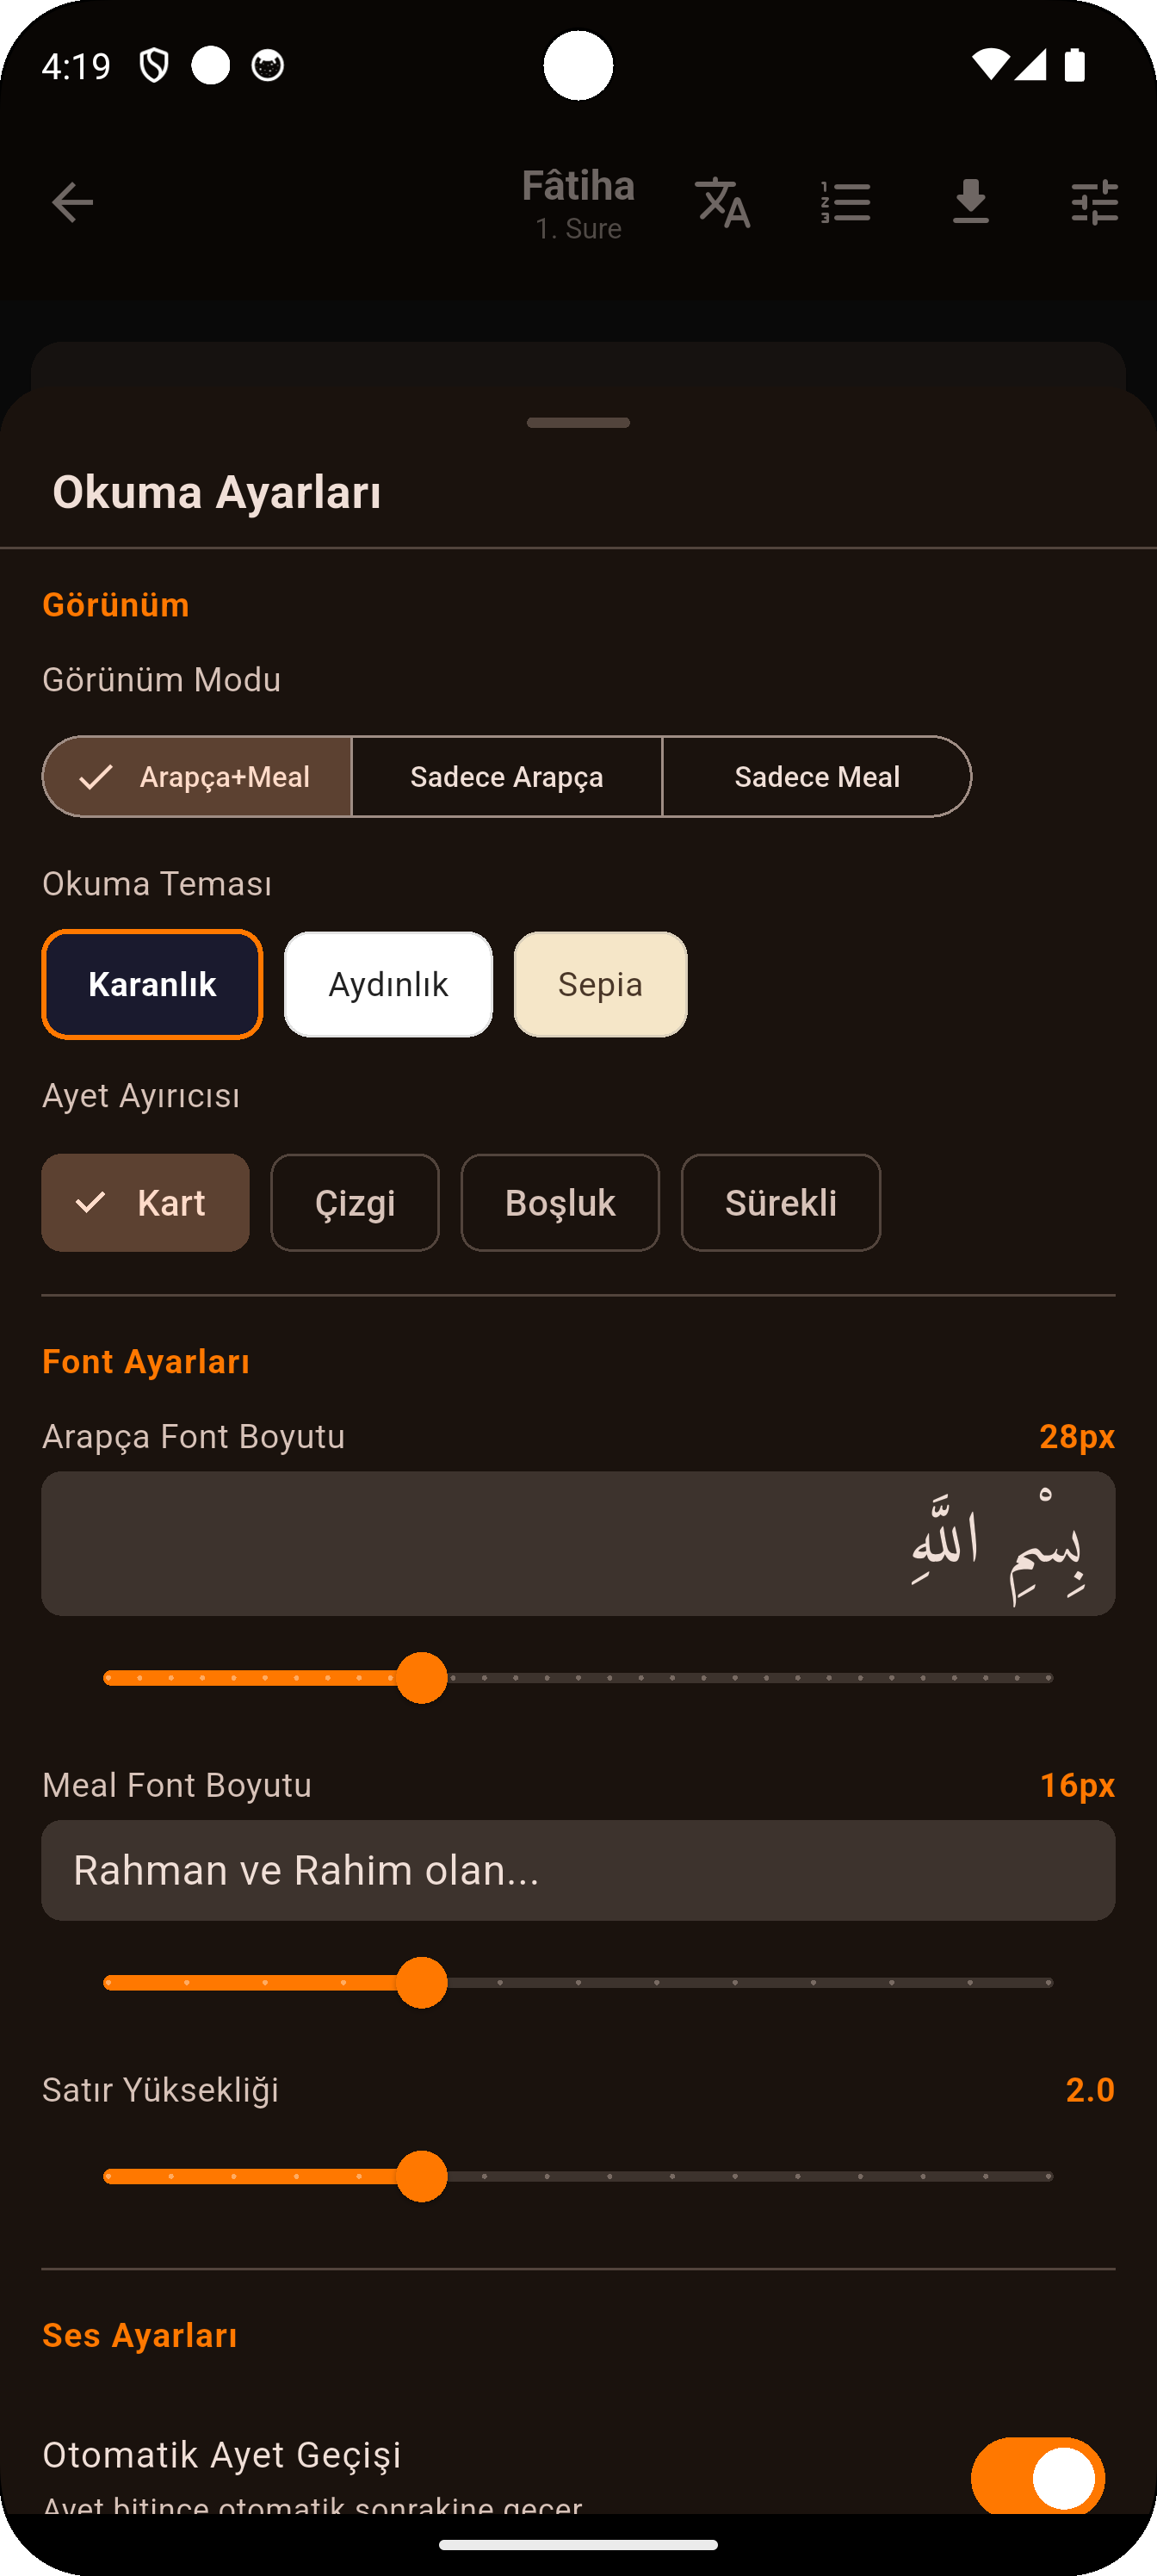
Task: Select Kart as verse separator
Action: (x=145, y=1202)
